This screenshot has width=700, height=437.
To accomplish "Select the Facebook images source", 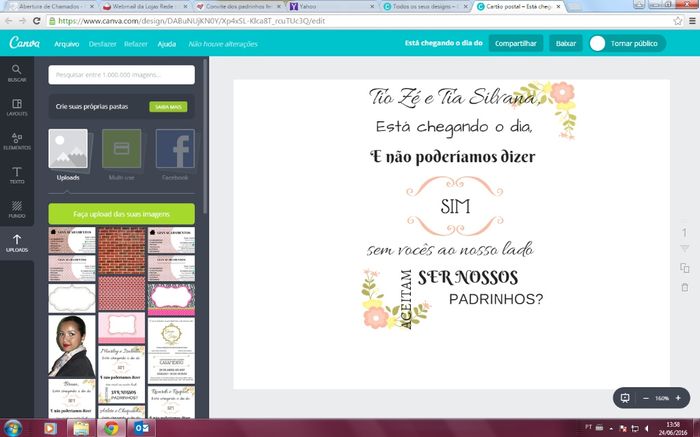I will [x=175, y=154].
